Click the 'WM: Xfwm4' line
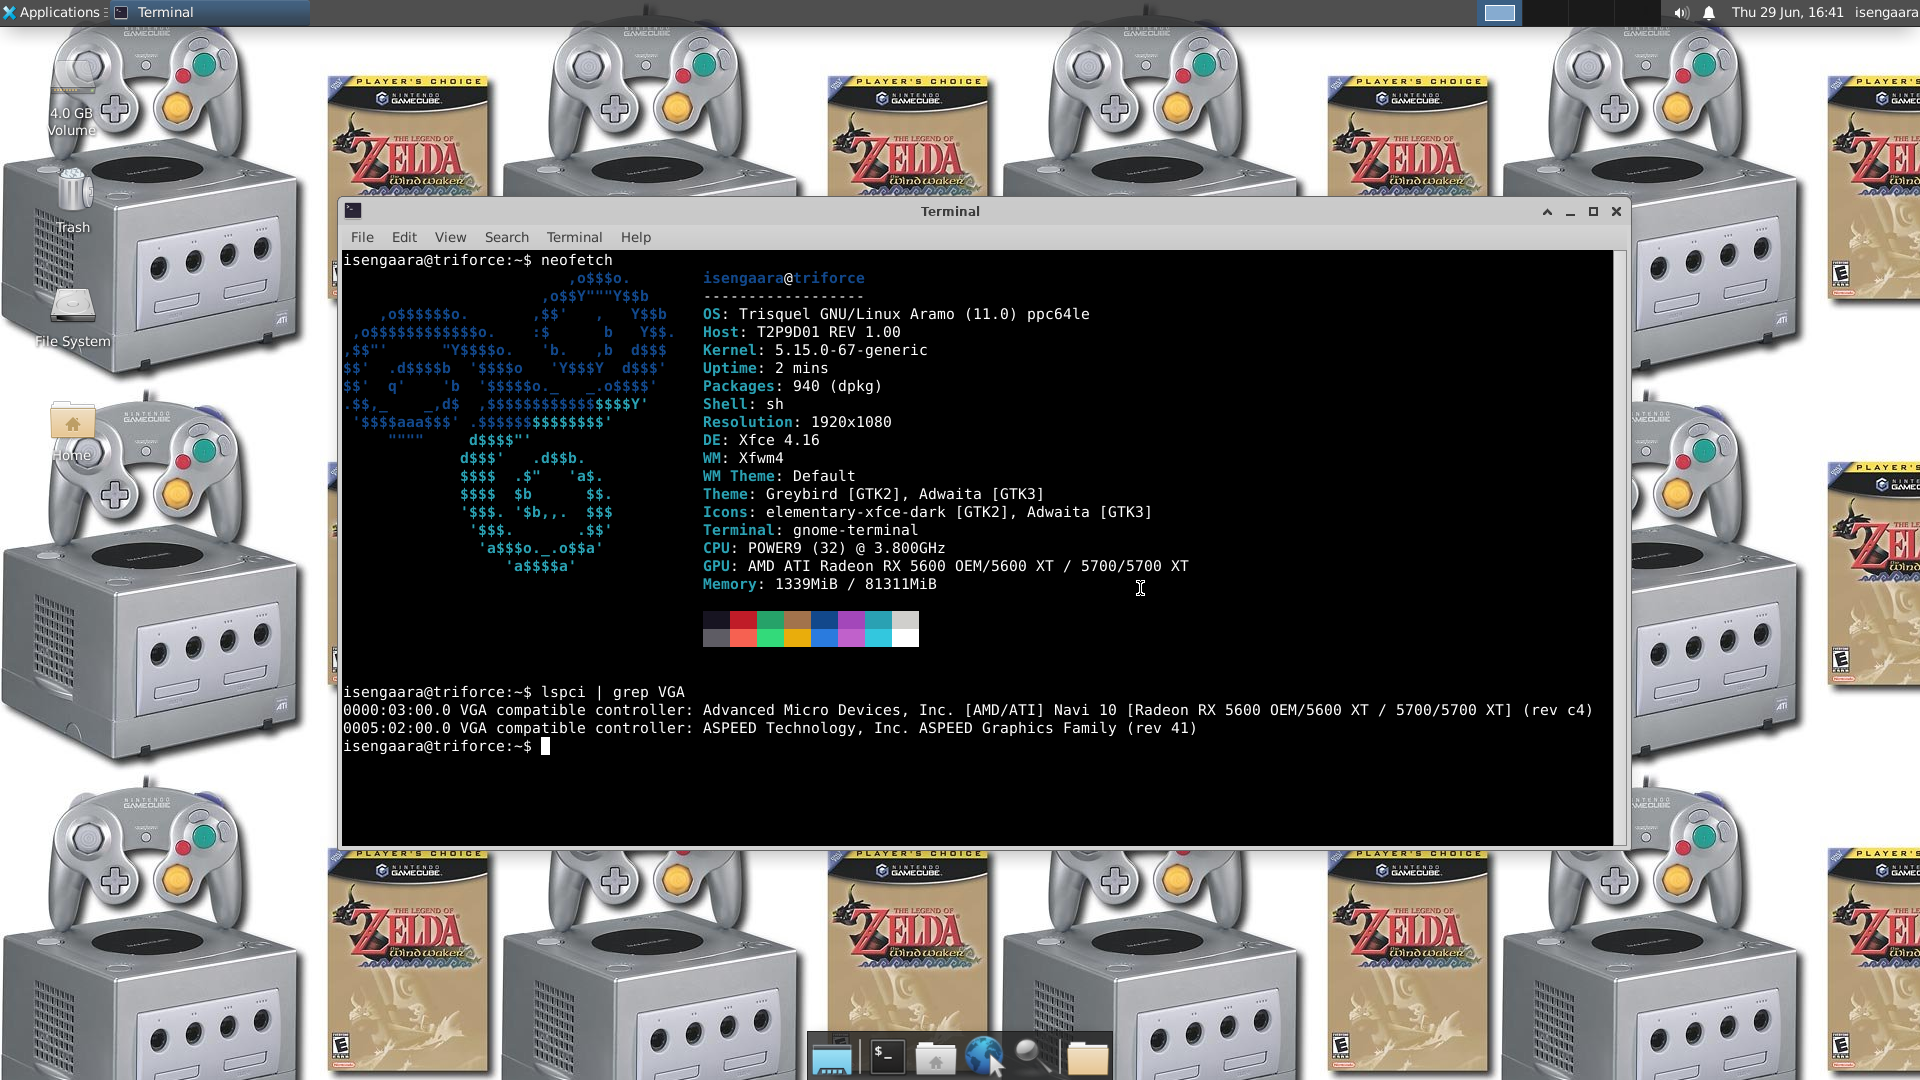This screenshot has width=1920, height=1080. [x=743, y=458]
